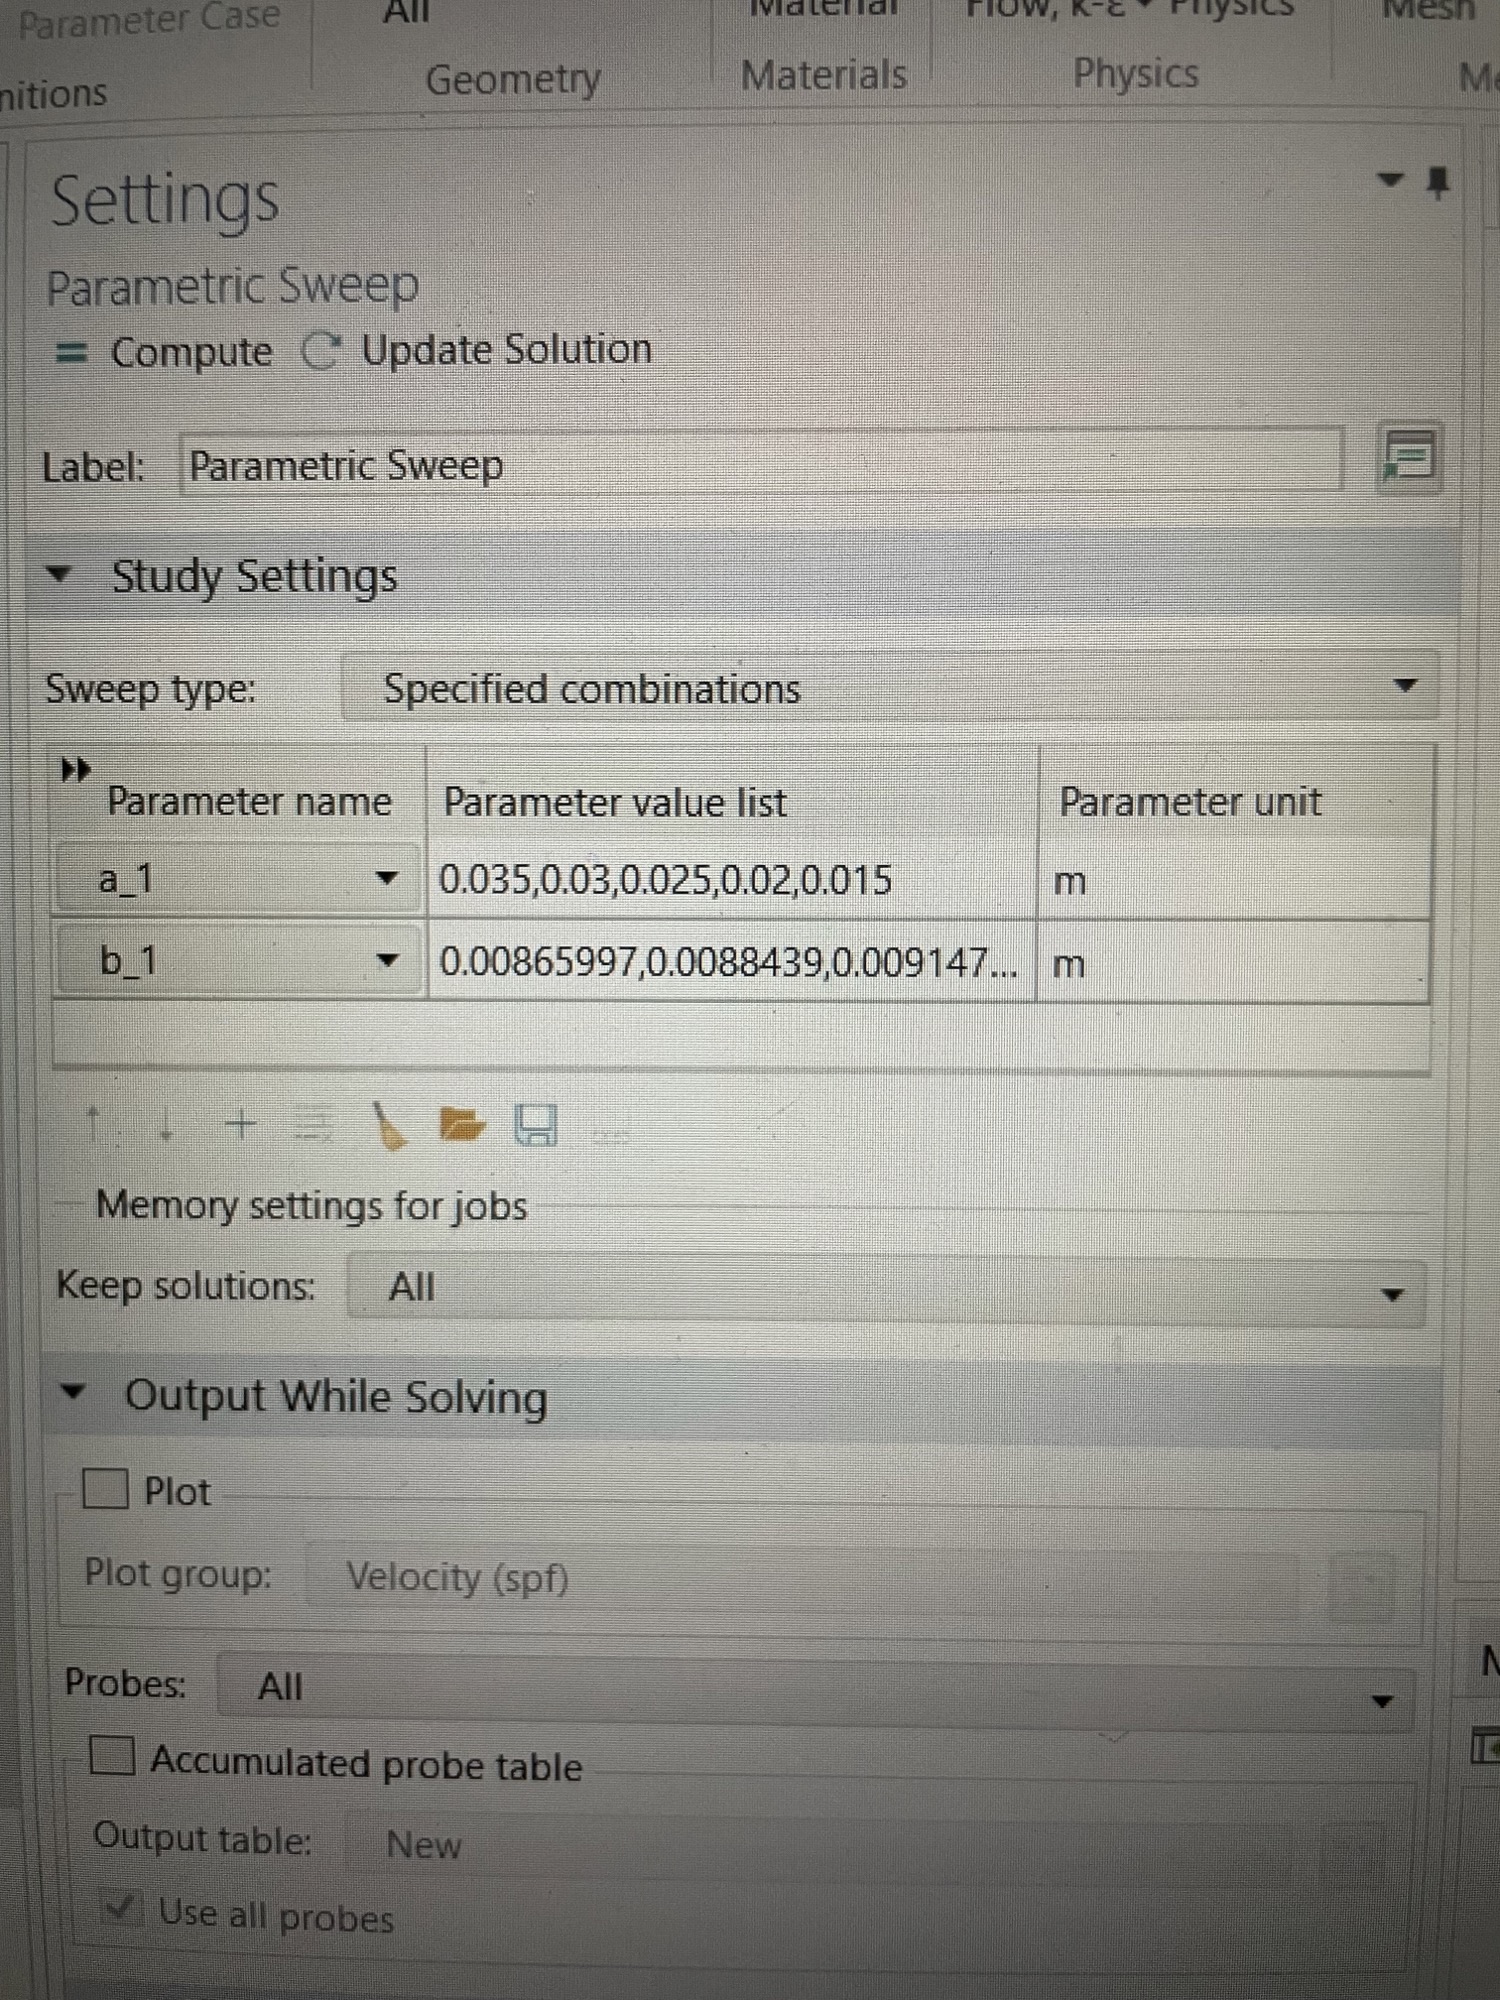
Task: Click the Label text field
Action: (x=760, y=465)
